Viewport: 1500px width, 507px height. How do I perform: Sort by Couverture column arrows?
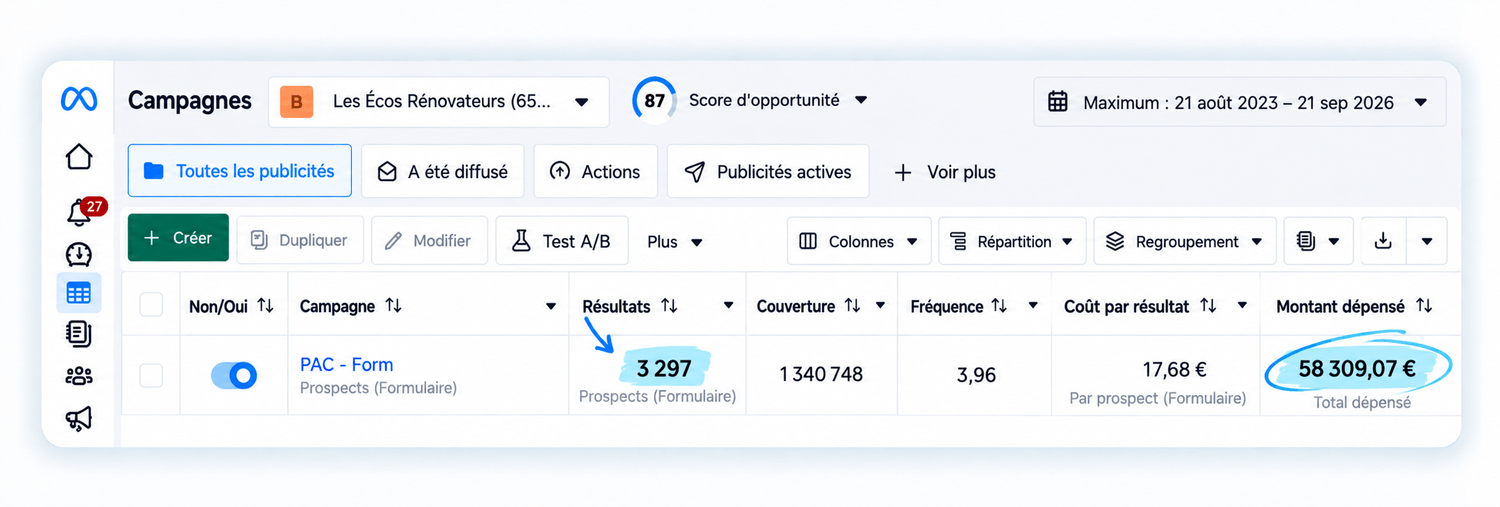(852, 306)
